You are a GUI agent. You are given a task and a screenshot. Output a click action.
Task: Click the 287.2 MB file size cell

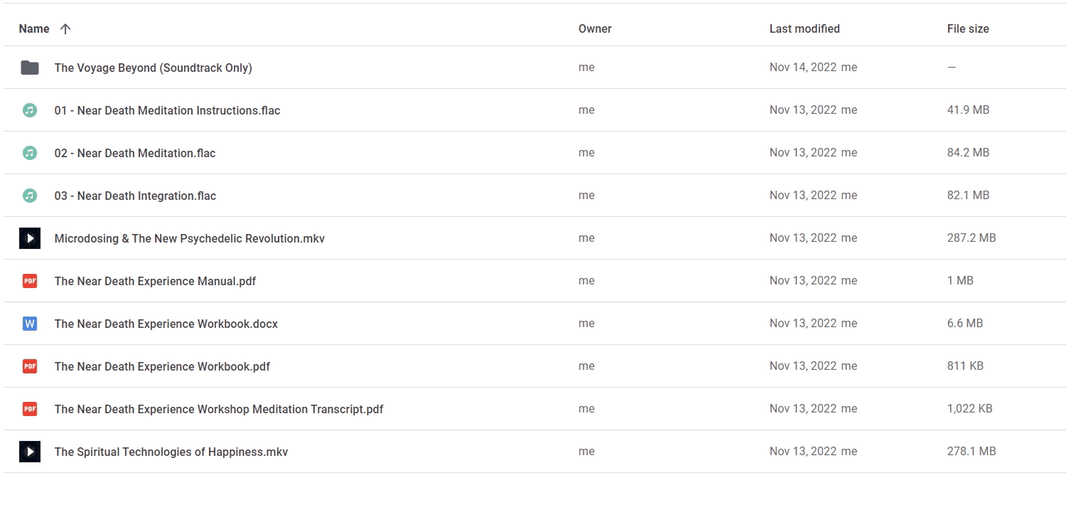click(x=971, y=238)
